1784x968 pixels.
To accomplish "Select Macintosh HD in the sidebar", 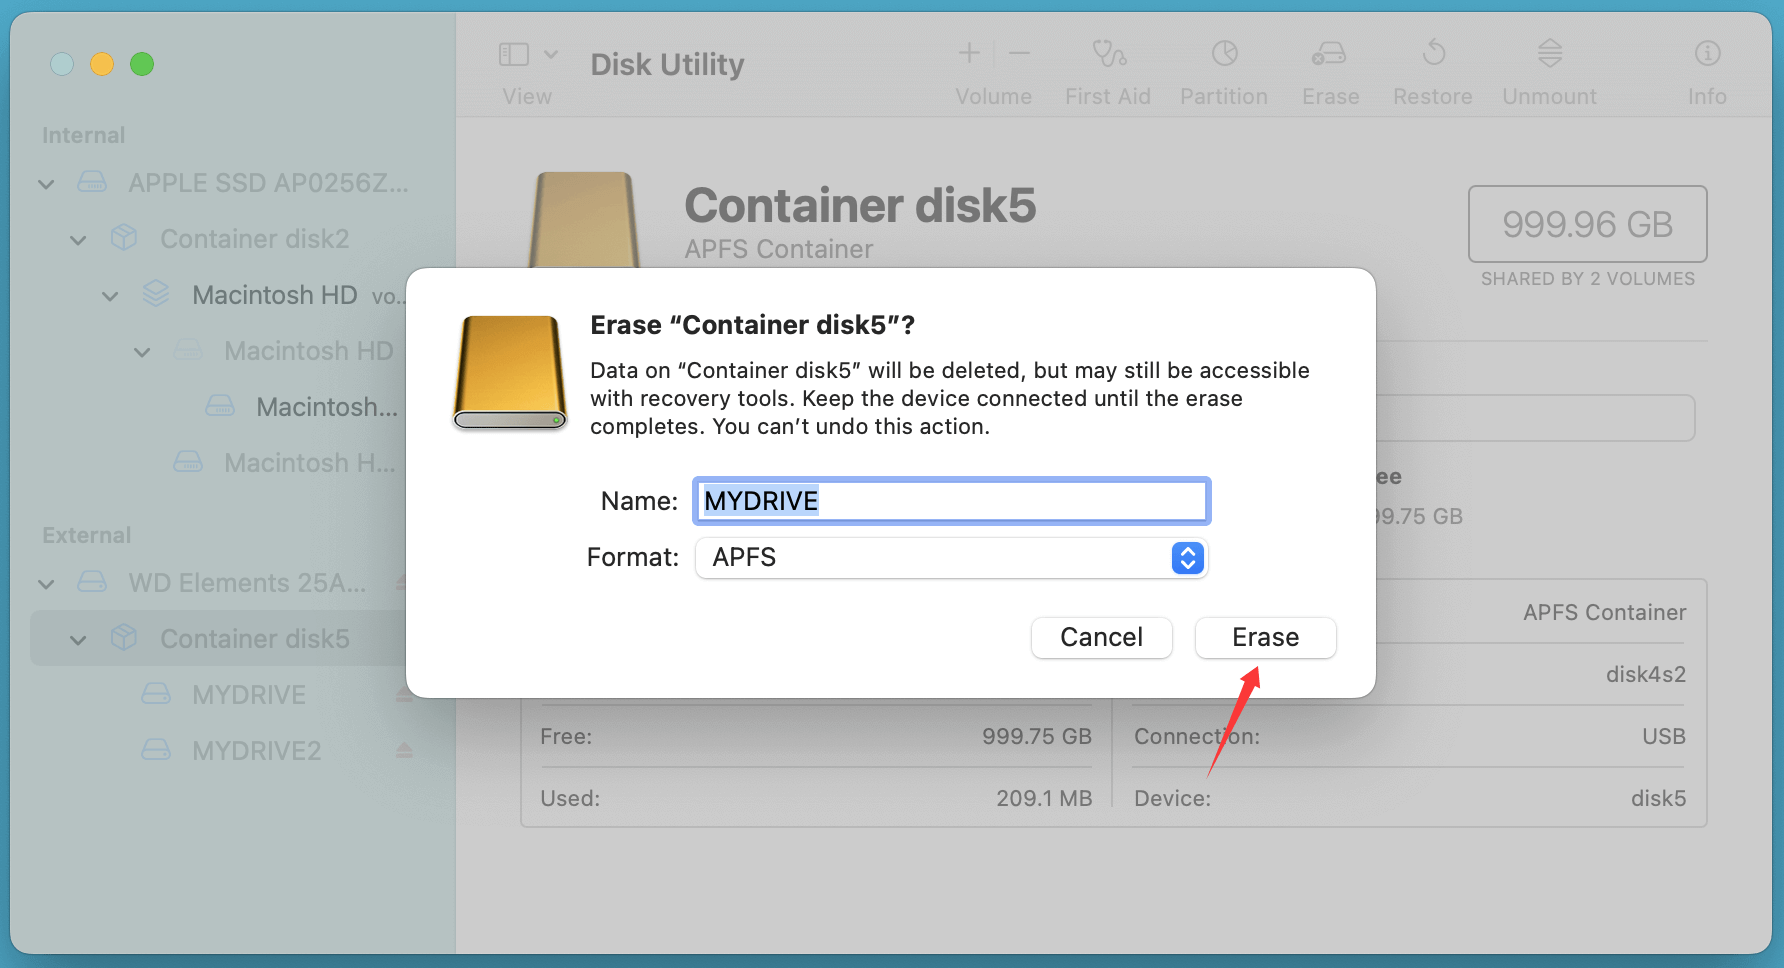I will 275,294.
